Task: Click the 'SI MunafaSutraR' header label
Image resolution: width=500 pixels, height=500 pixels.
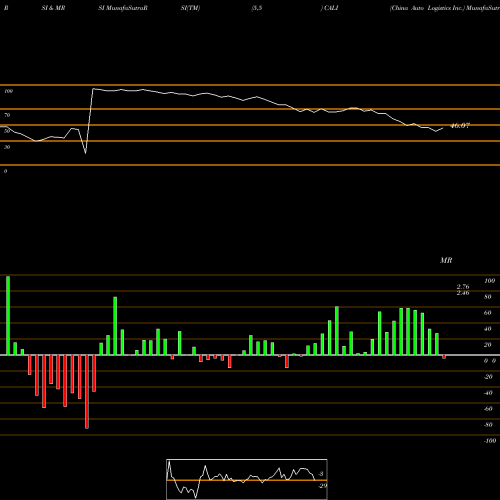Action: [123, 8]
